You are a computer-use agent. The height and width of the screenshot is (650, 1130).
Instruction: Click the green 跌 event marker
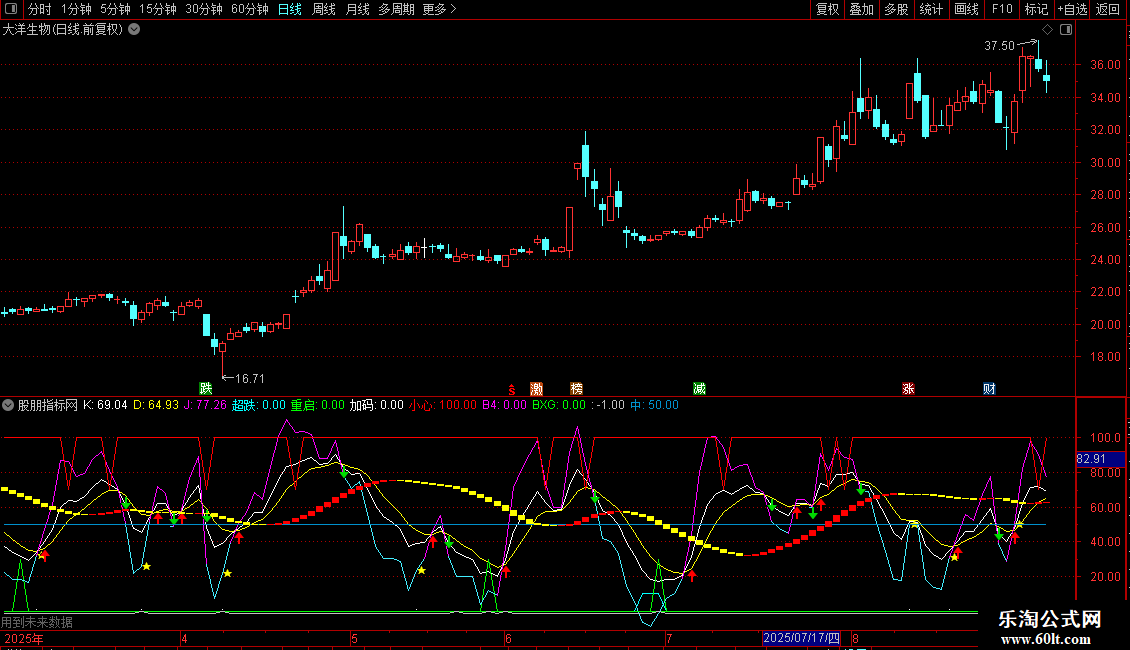[x=206, y=388]
